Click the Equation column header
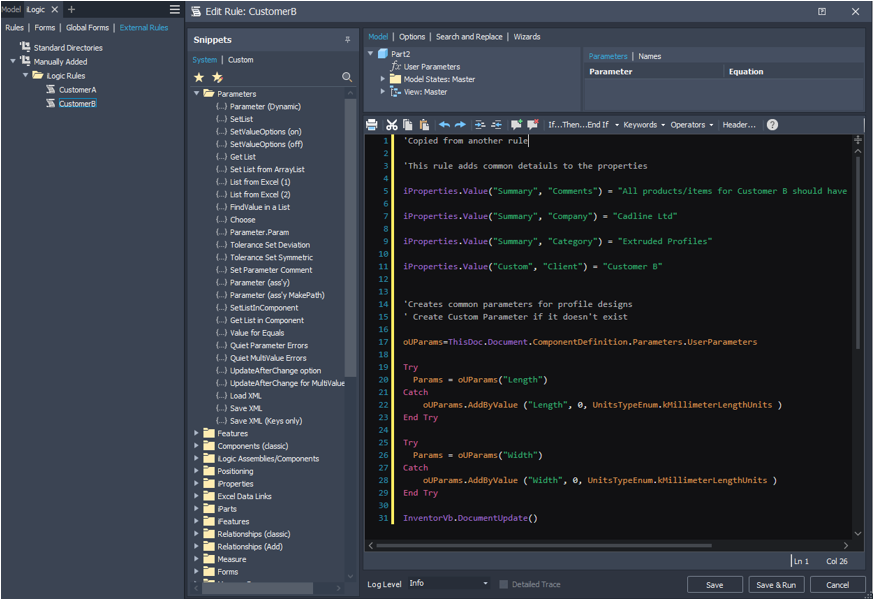 coord(746,72)
